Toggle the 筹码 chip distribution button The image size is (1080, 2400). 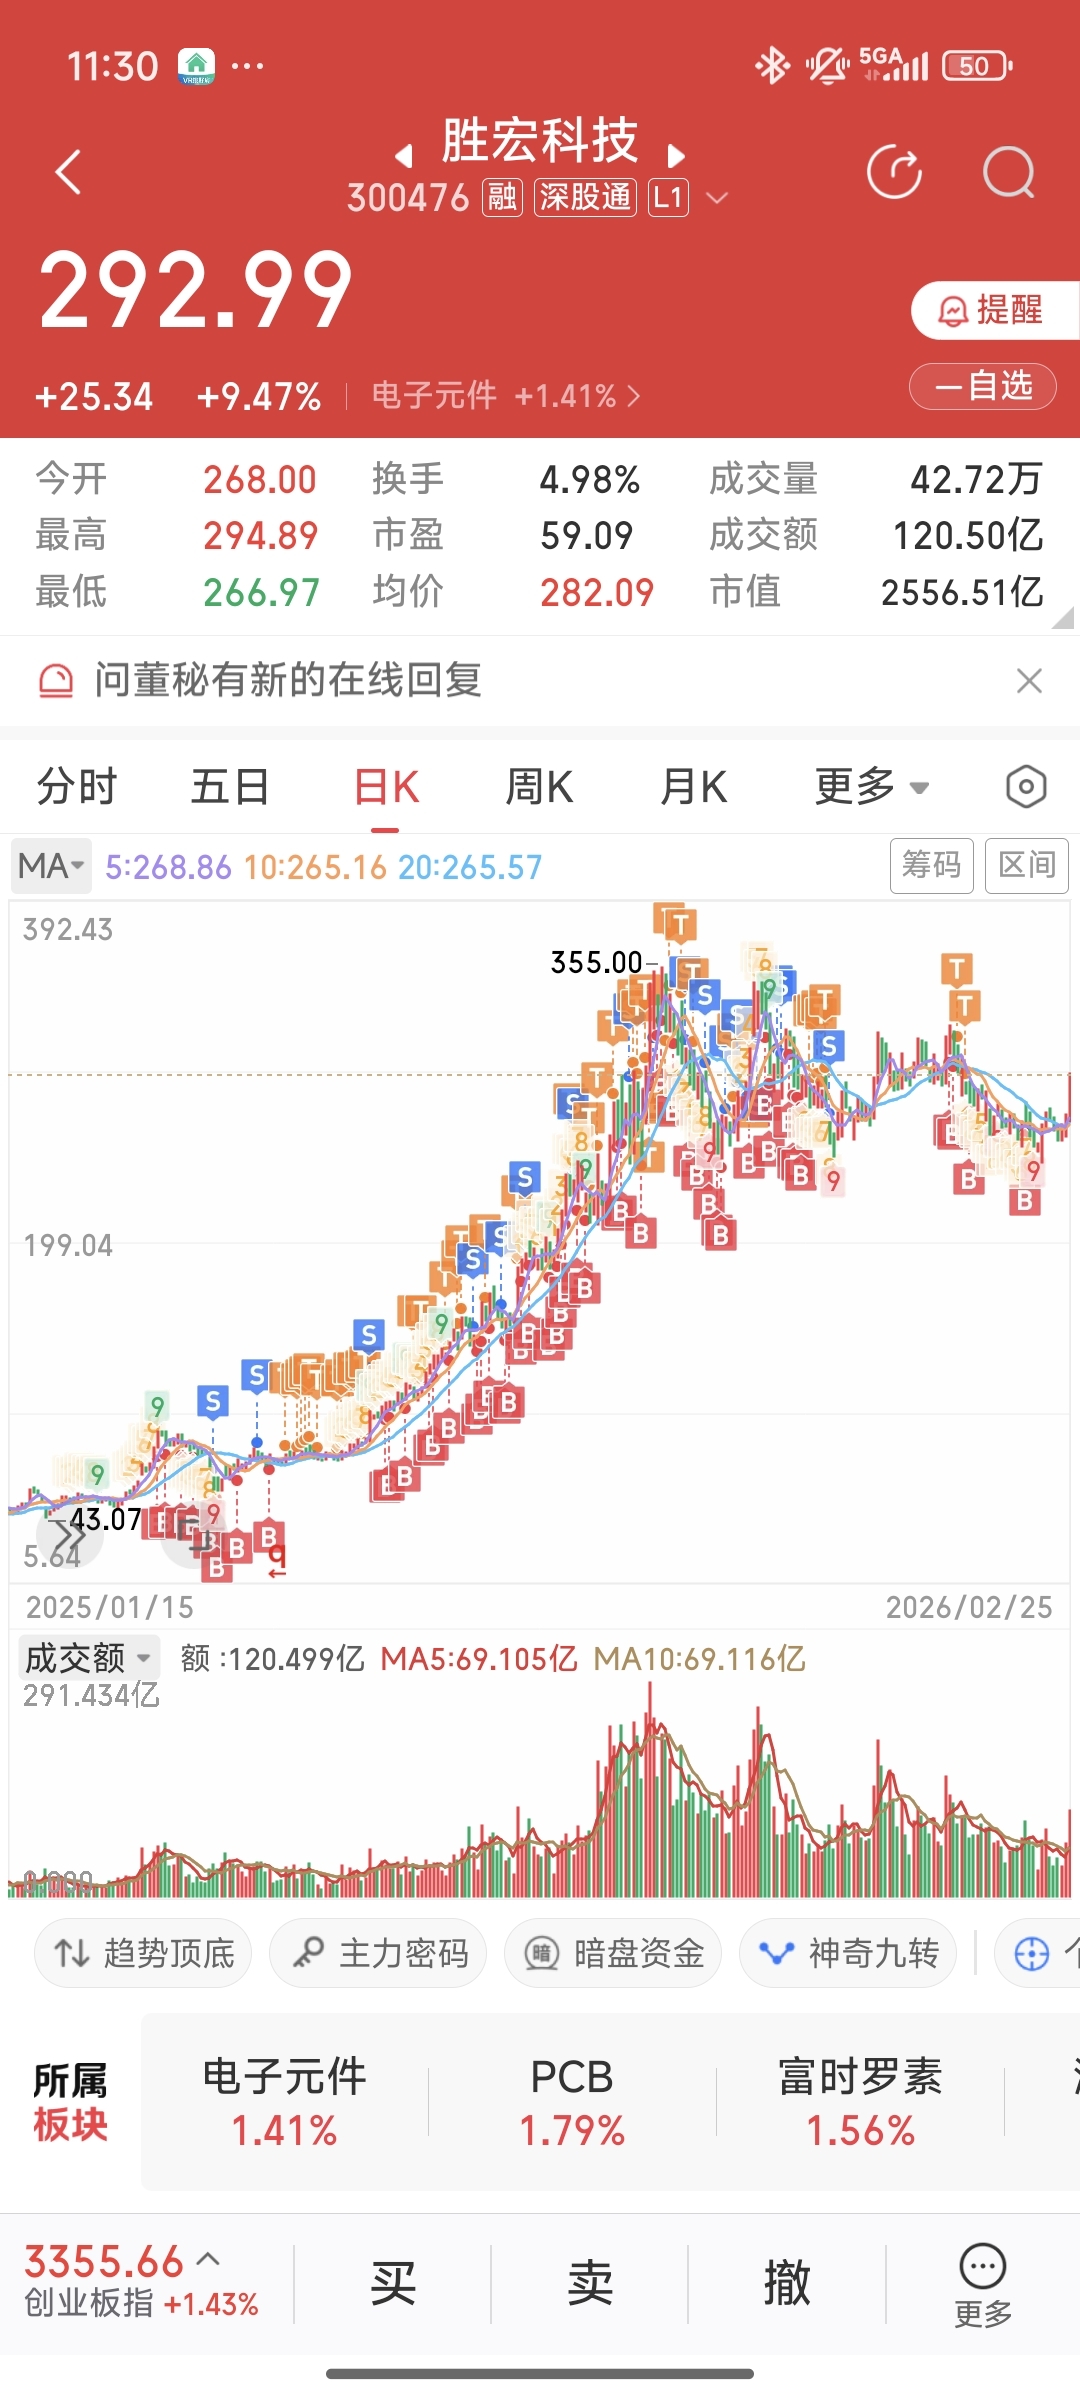click(931, 865)
